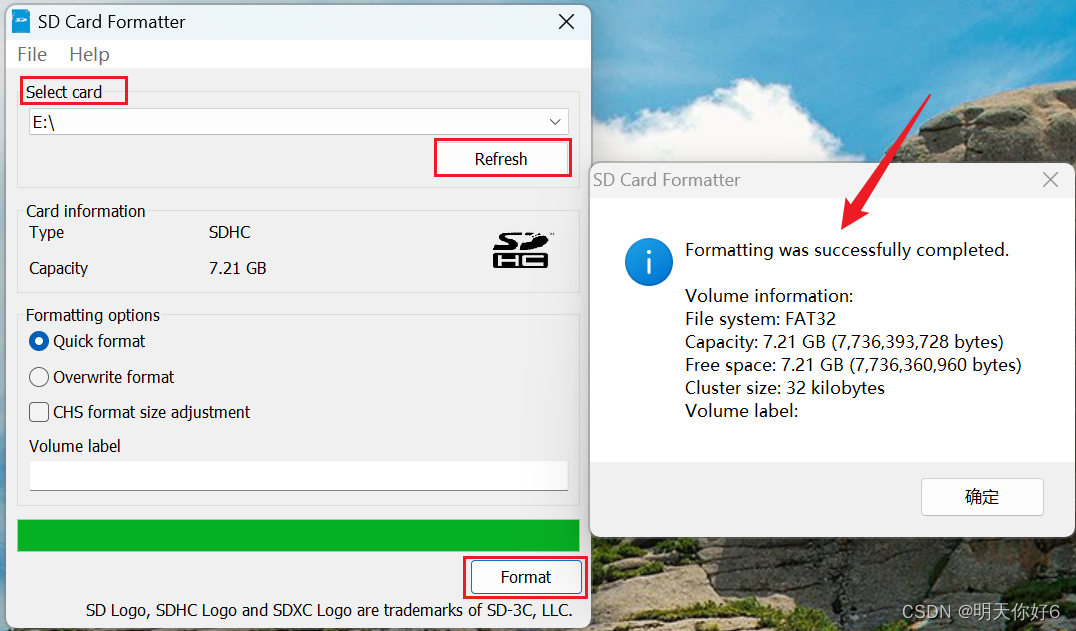
Task: Click the SDHC logo icon
Action: coord(521,249)
